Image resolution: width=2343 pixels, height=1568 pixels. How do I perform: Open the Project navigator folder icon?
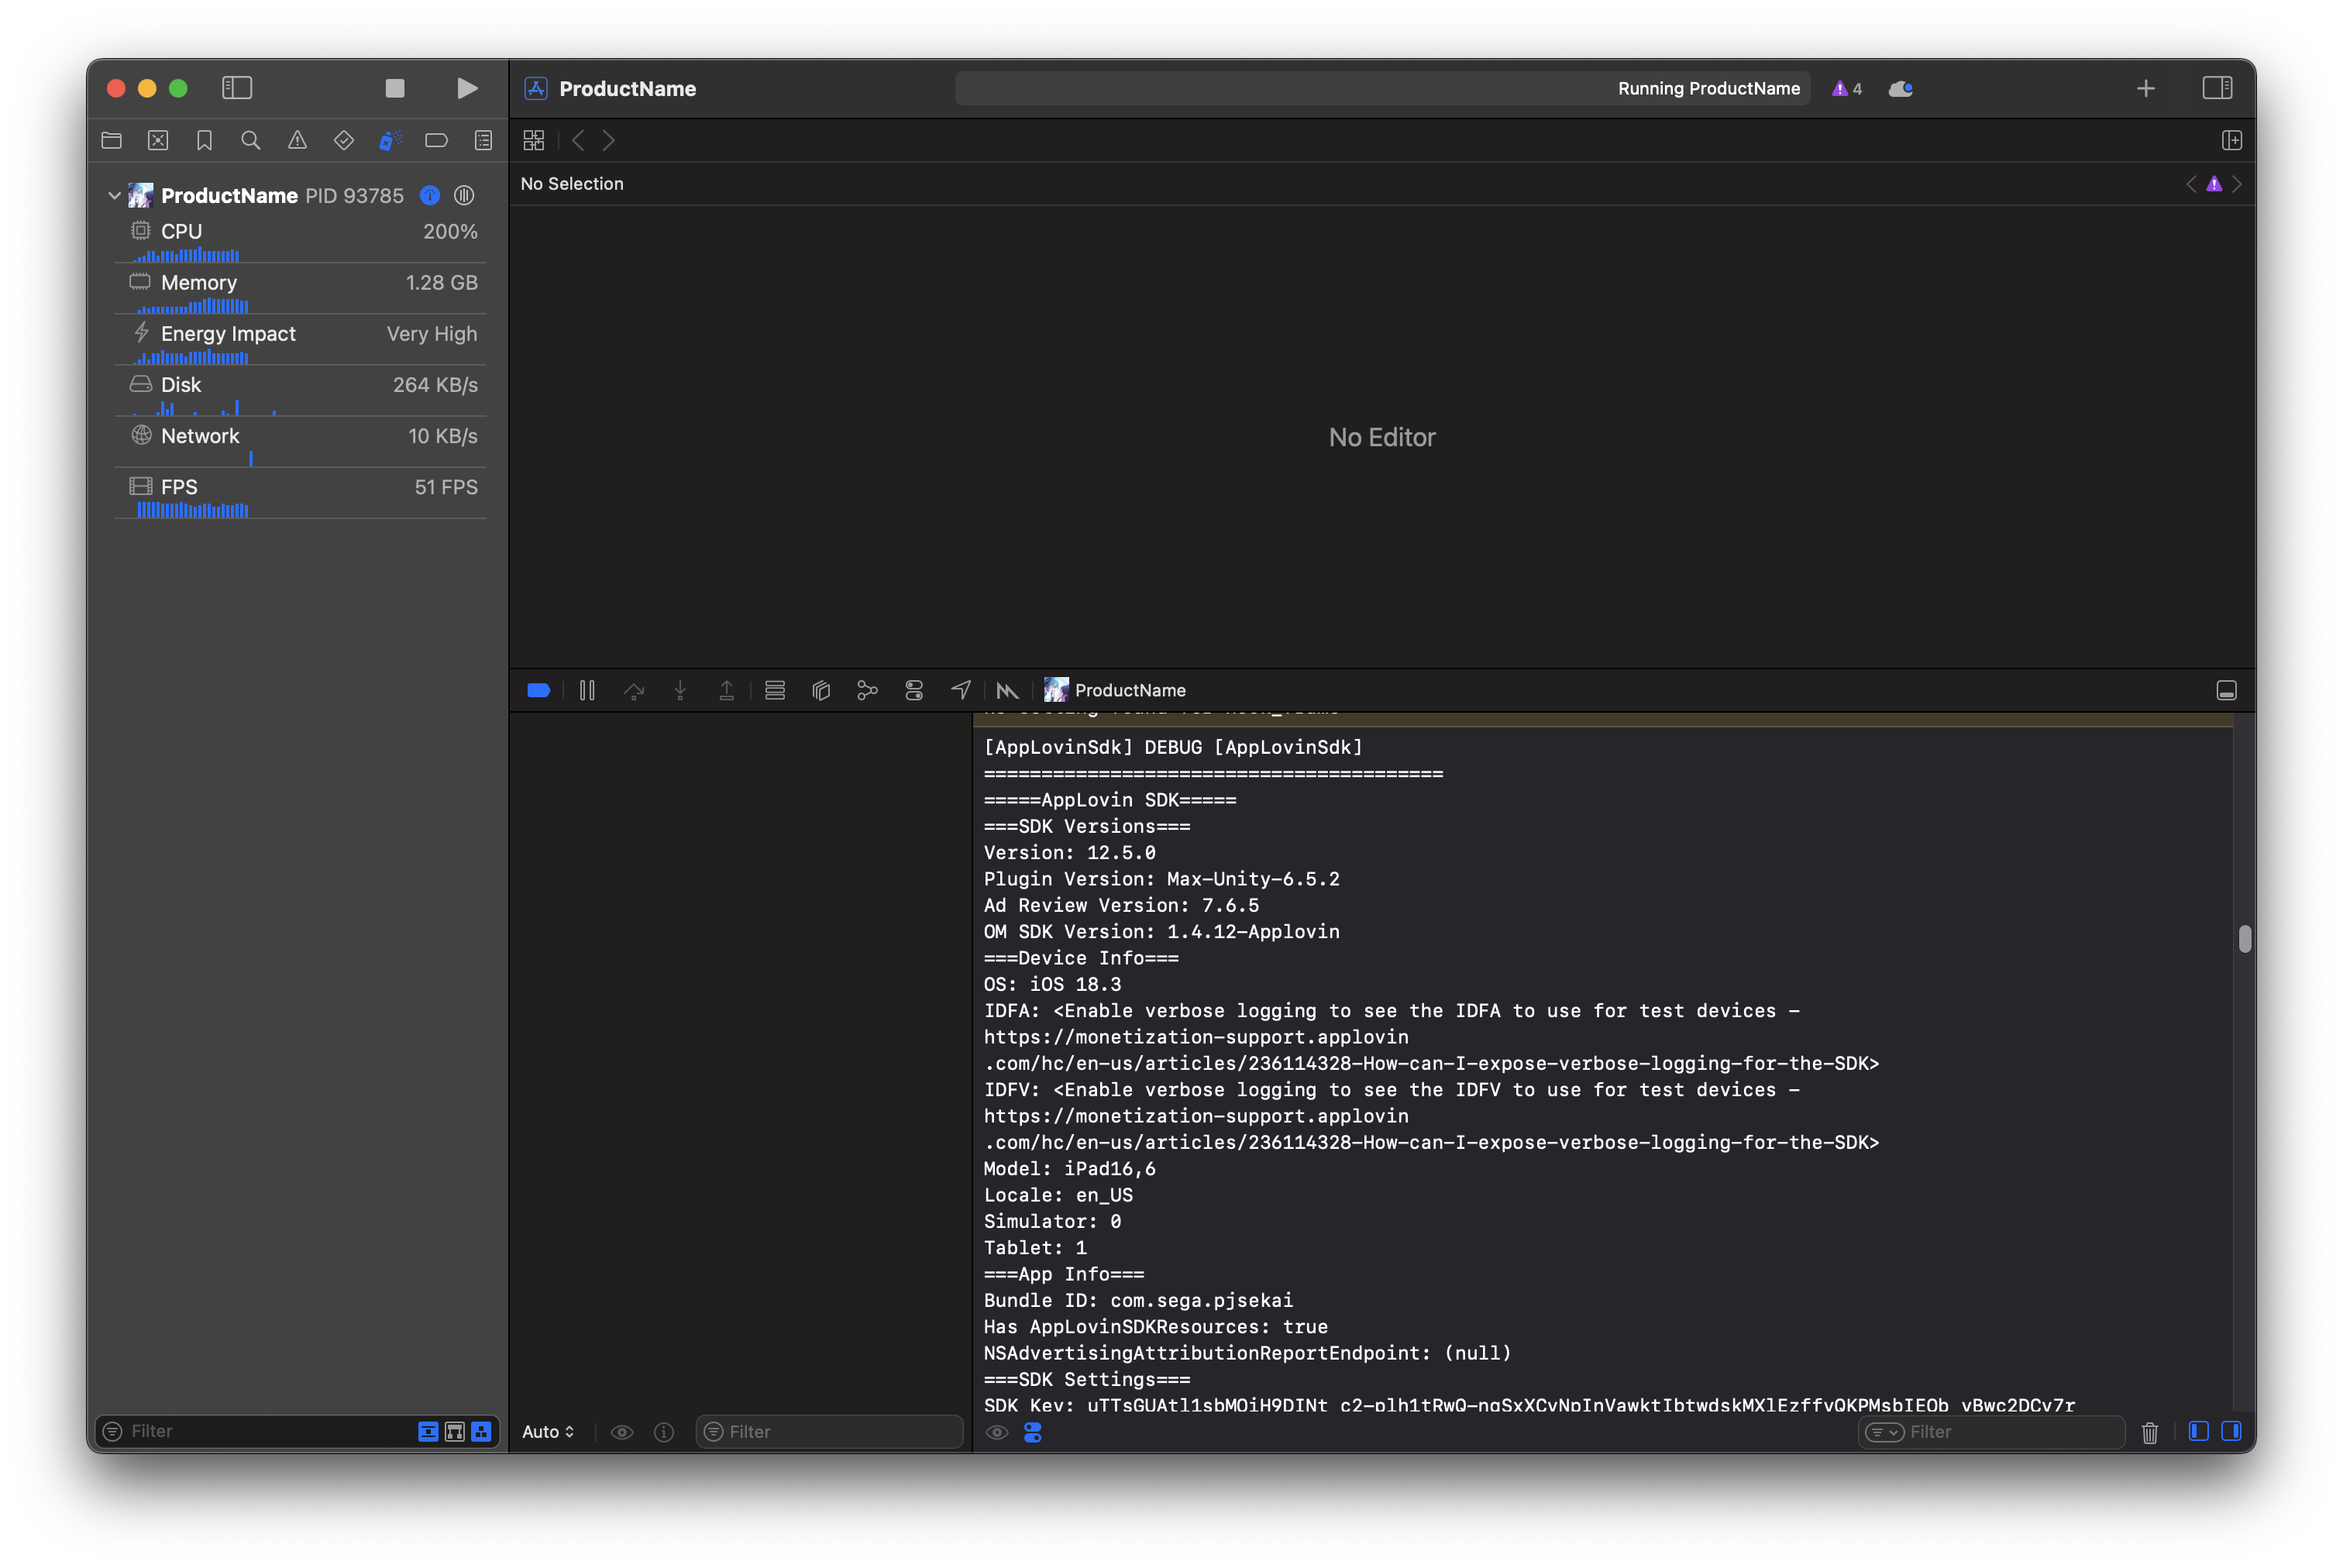pos(111,140)
